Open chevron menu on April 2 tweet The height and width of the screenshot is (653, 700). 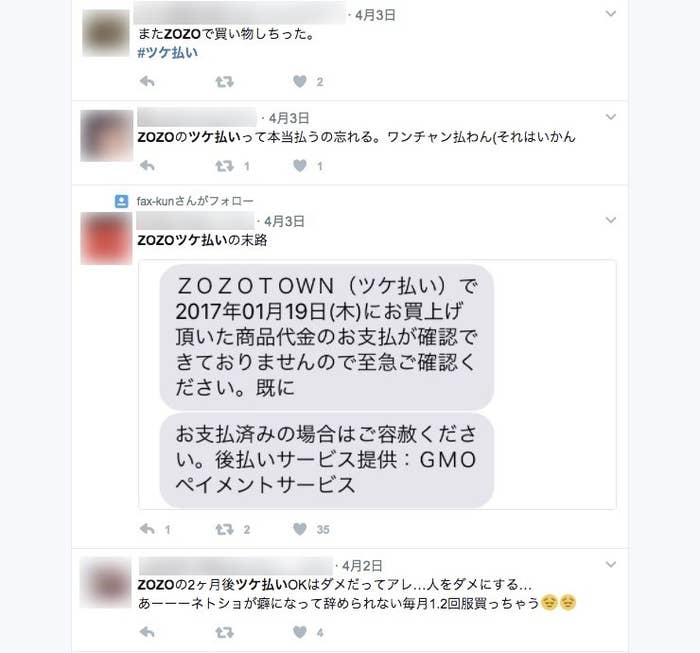611,565
